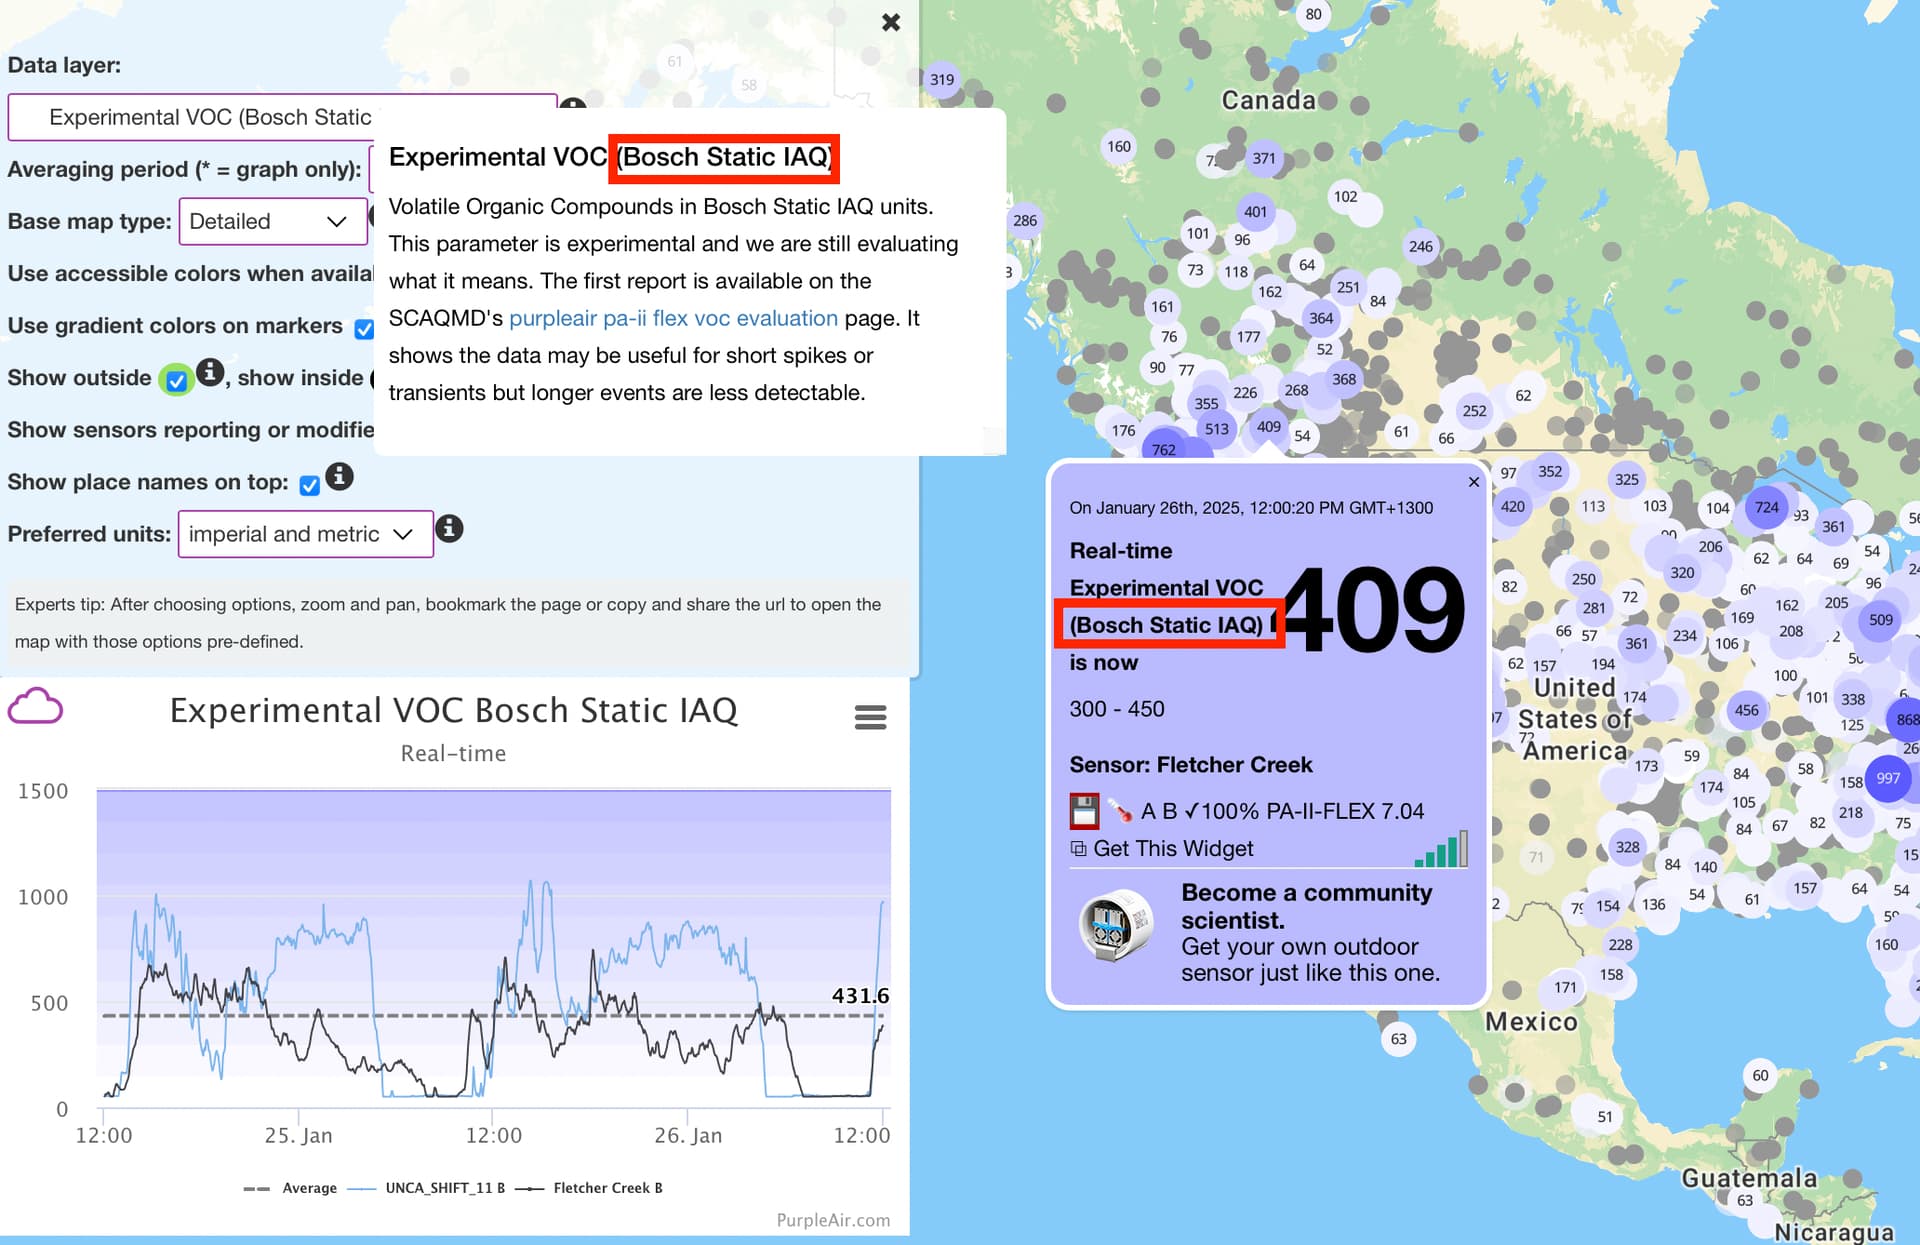Open the PurpleAir.com chart credit link
The width and height of the screenshot is (1920, 1245).
point(833,1220)
